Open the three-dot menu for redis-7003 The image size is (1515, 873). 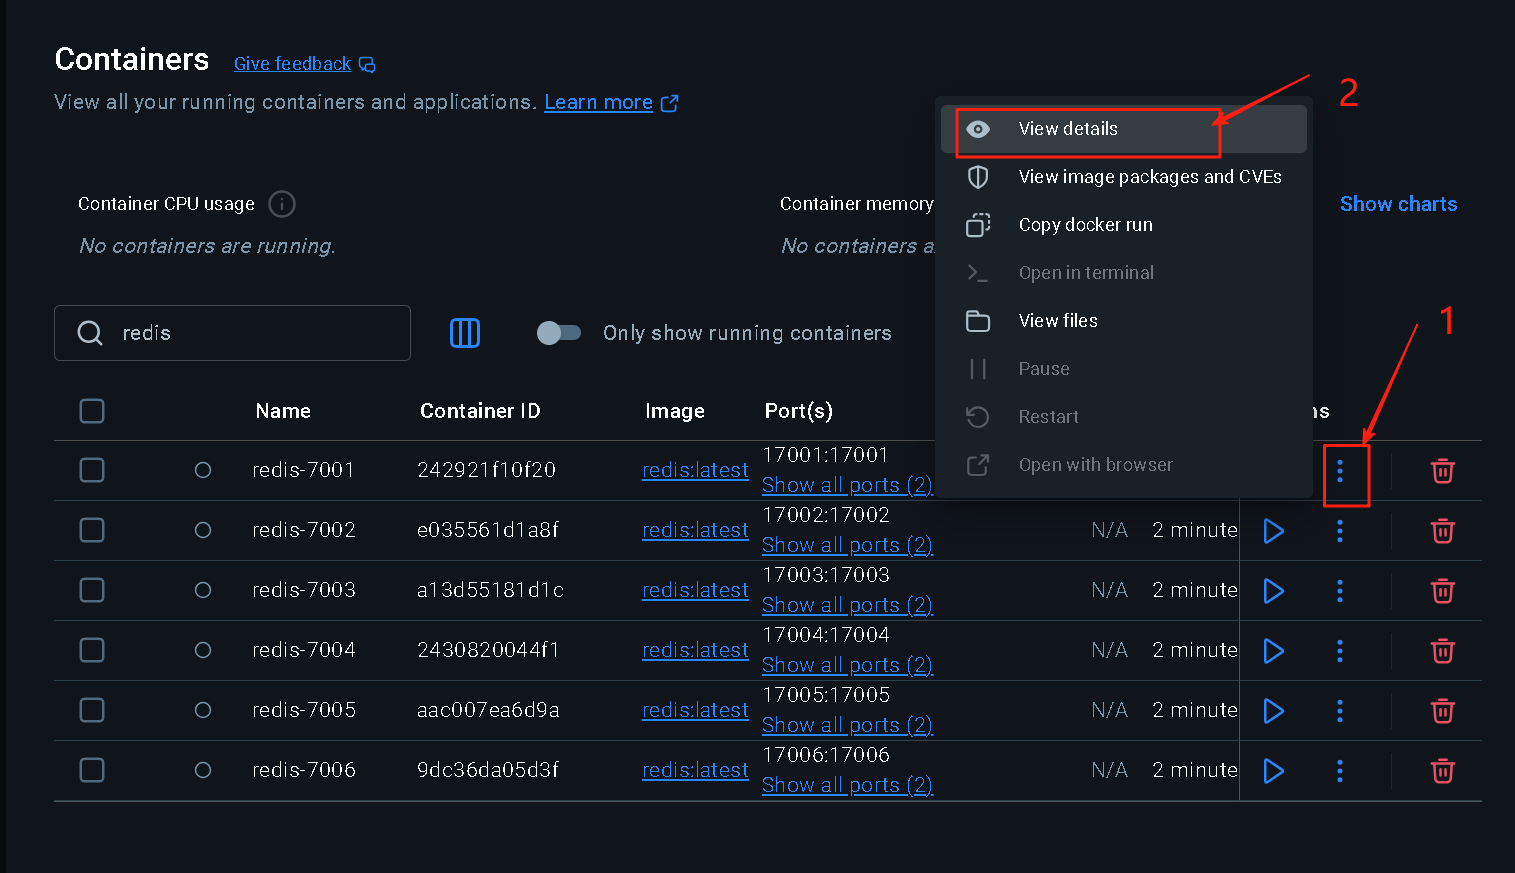(1340, 591)
